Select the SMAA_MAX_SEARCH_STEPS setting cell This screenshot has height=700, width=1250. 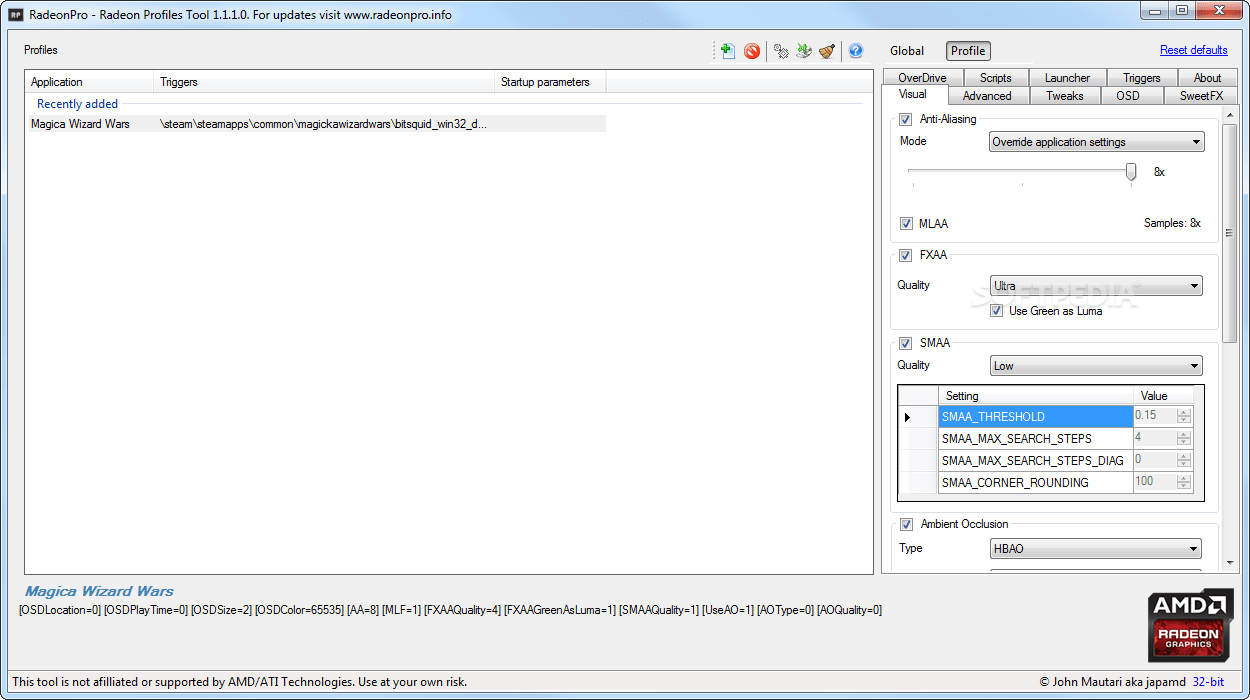[x=1035, y=439]
